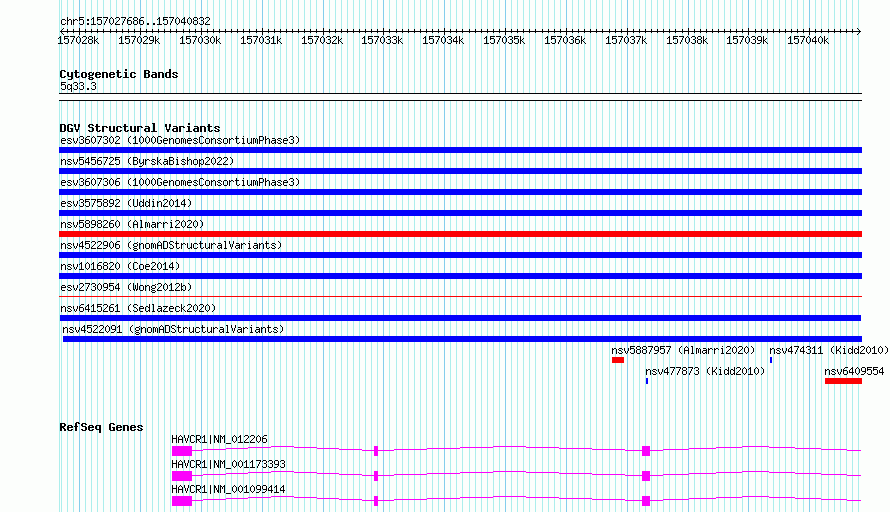The image size is (890, 512).
Task: Click the 157034k ruler label
Action: pos(443,40)
